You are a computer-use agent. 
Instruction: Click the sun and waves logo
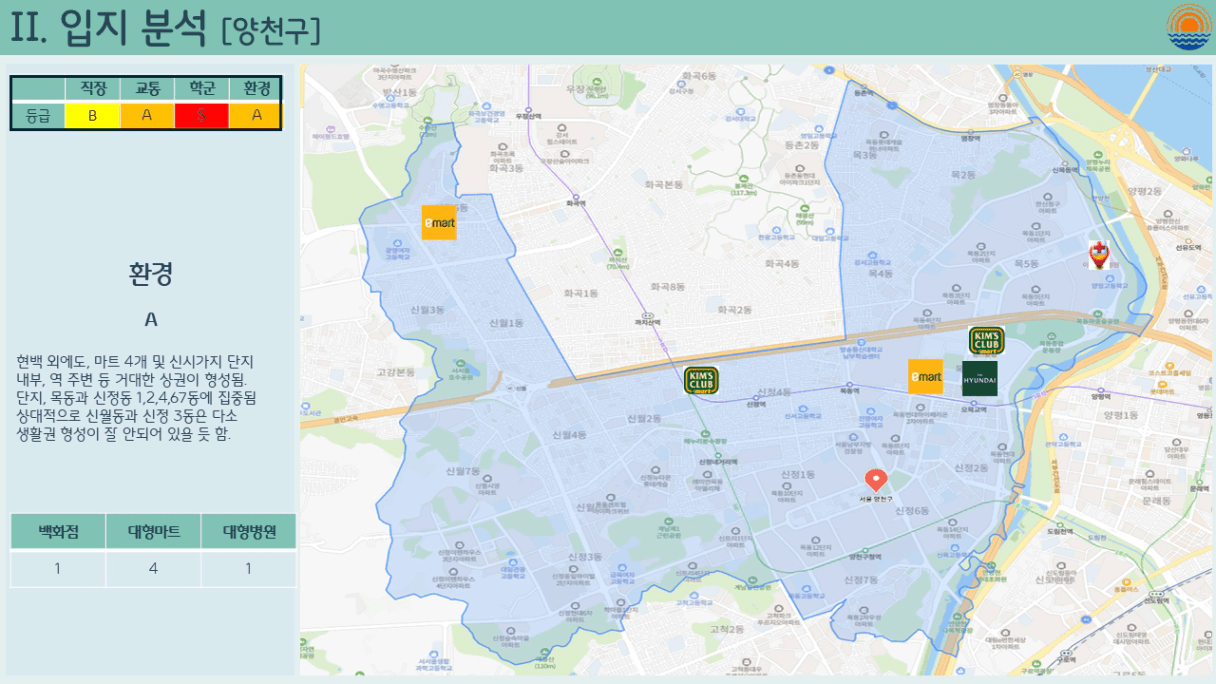click(1188, 27)
